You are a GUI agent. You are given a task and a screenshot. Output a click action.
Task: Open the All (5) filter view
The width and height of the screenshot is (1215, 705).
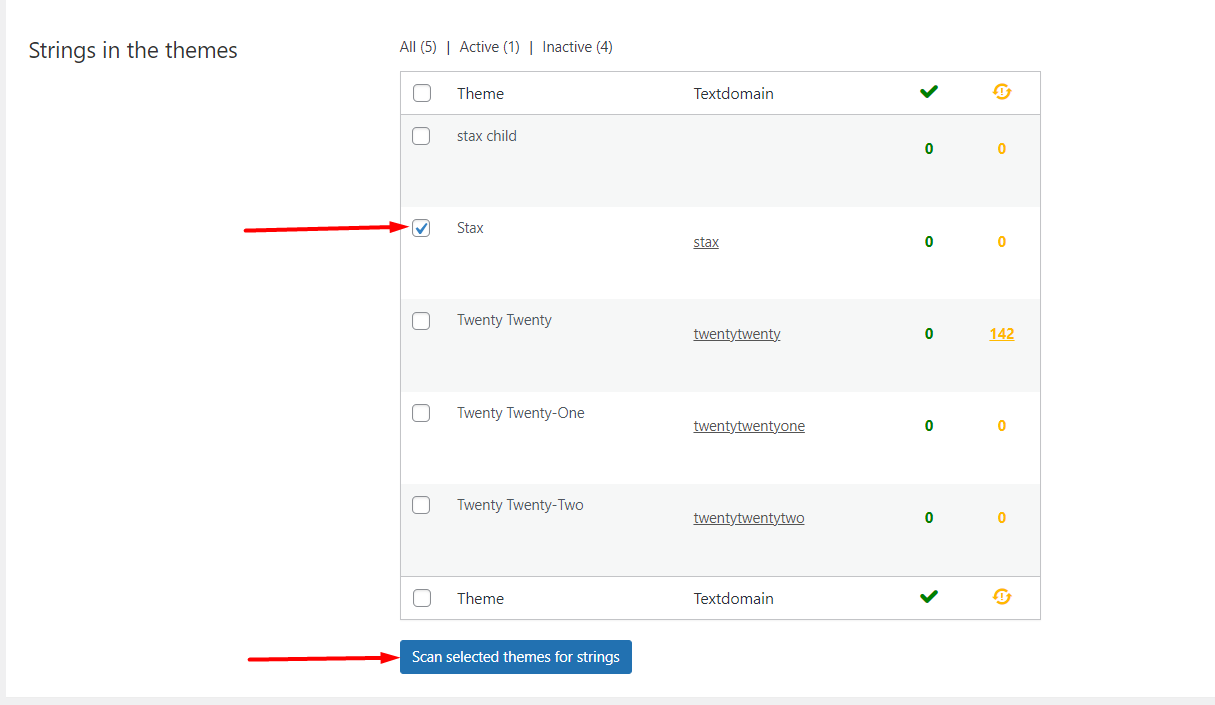[418, 46]
